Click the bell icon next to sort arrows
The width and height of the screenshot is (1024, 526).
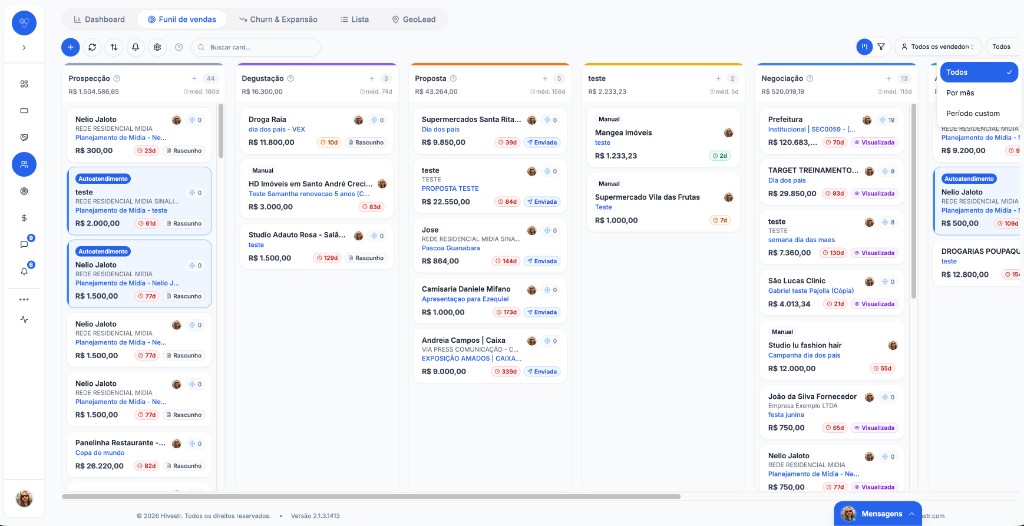(135, 47)
